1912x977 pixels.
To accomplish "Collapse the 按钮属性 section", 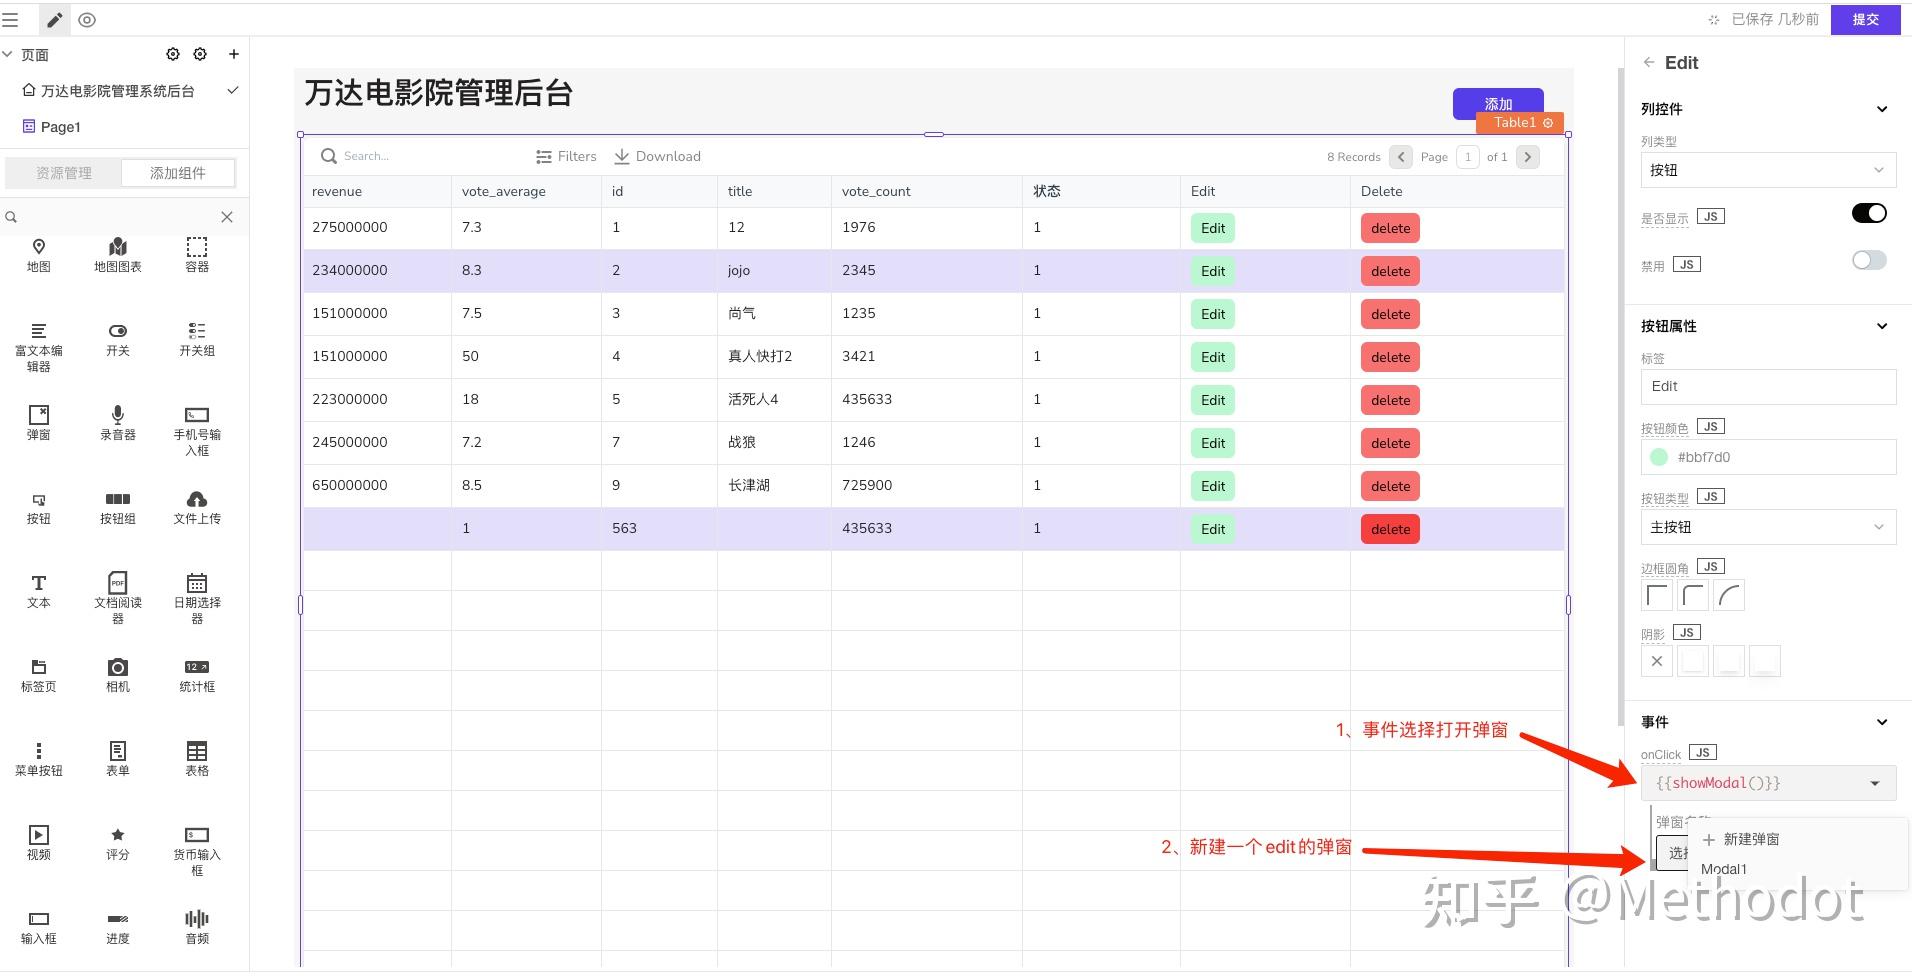I will 1882,326.
